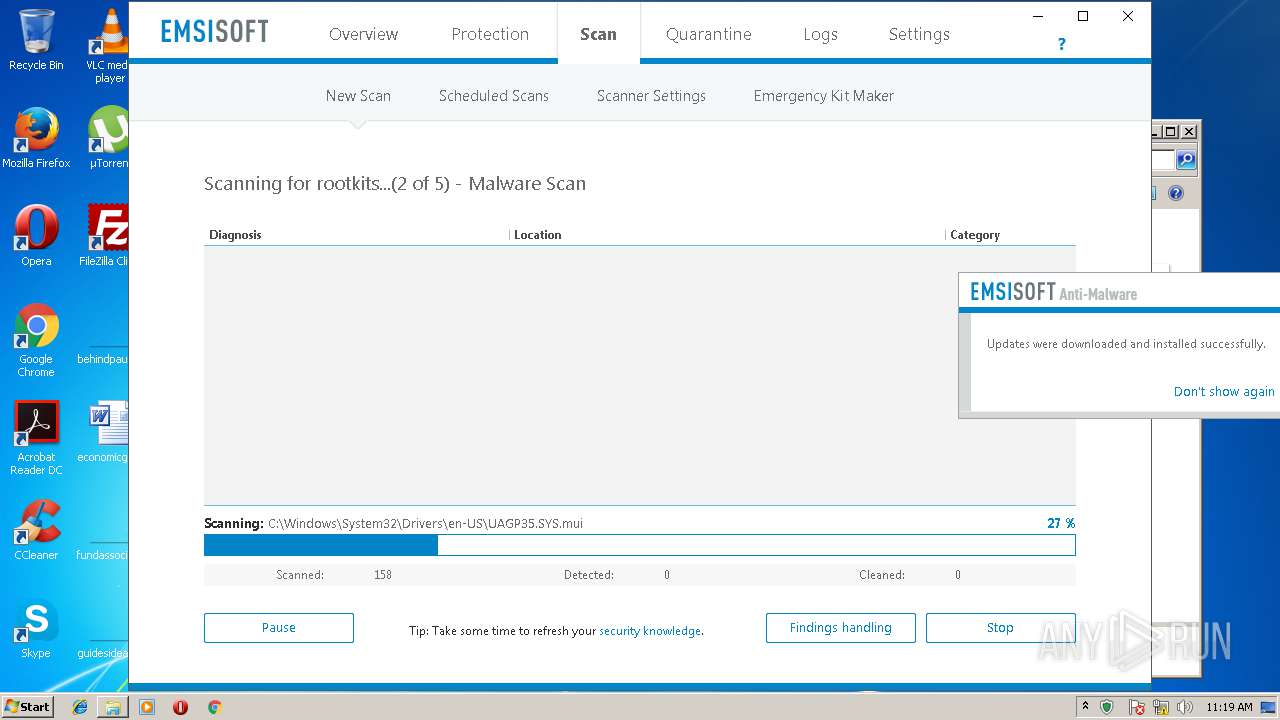This screenshot has height=720, width=1280.
Task: Stop the malware scan
Action: pos(1001,628)
